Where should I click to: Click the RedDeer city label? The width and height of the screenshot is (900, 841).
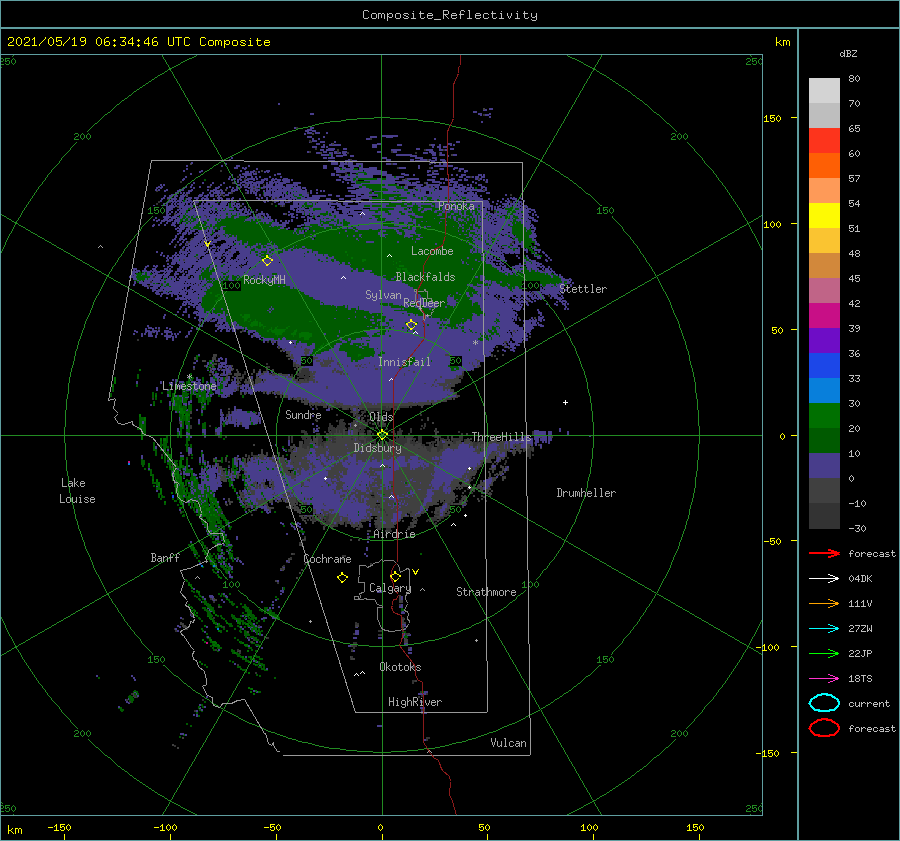point(424,303)
